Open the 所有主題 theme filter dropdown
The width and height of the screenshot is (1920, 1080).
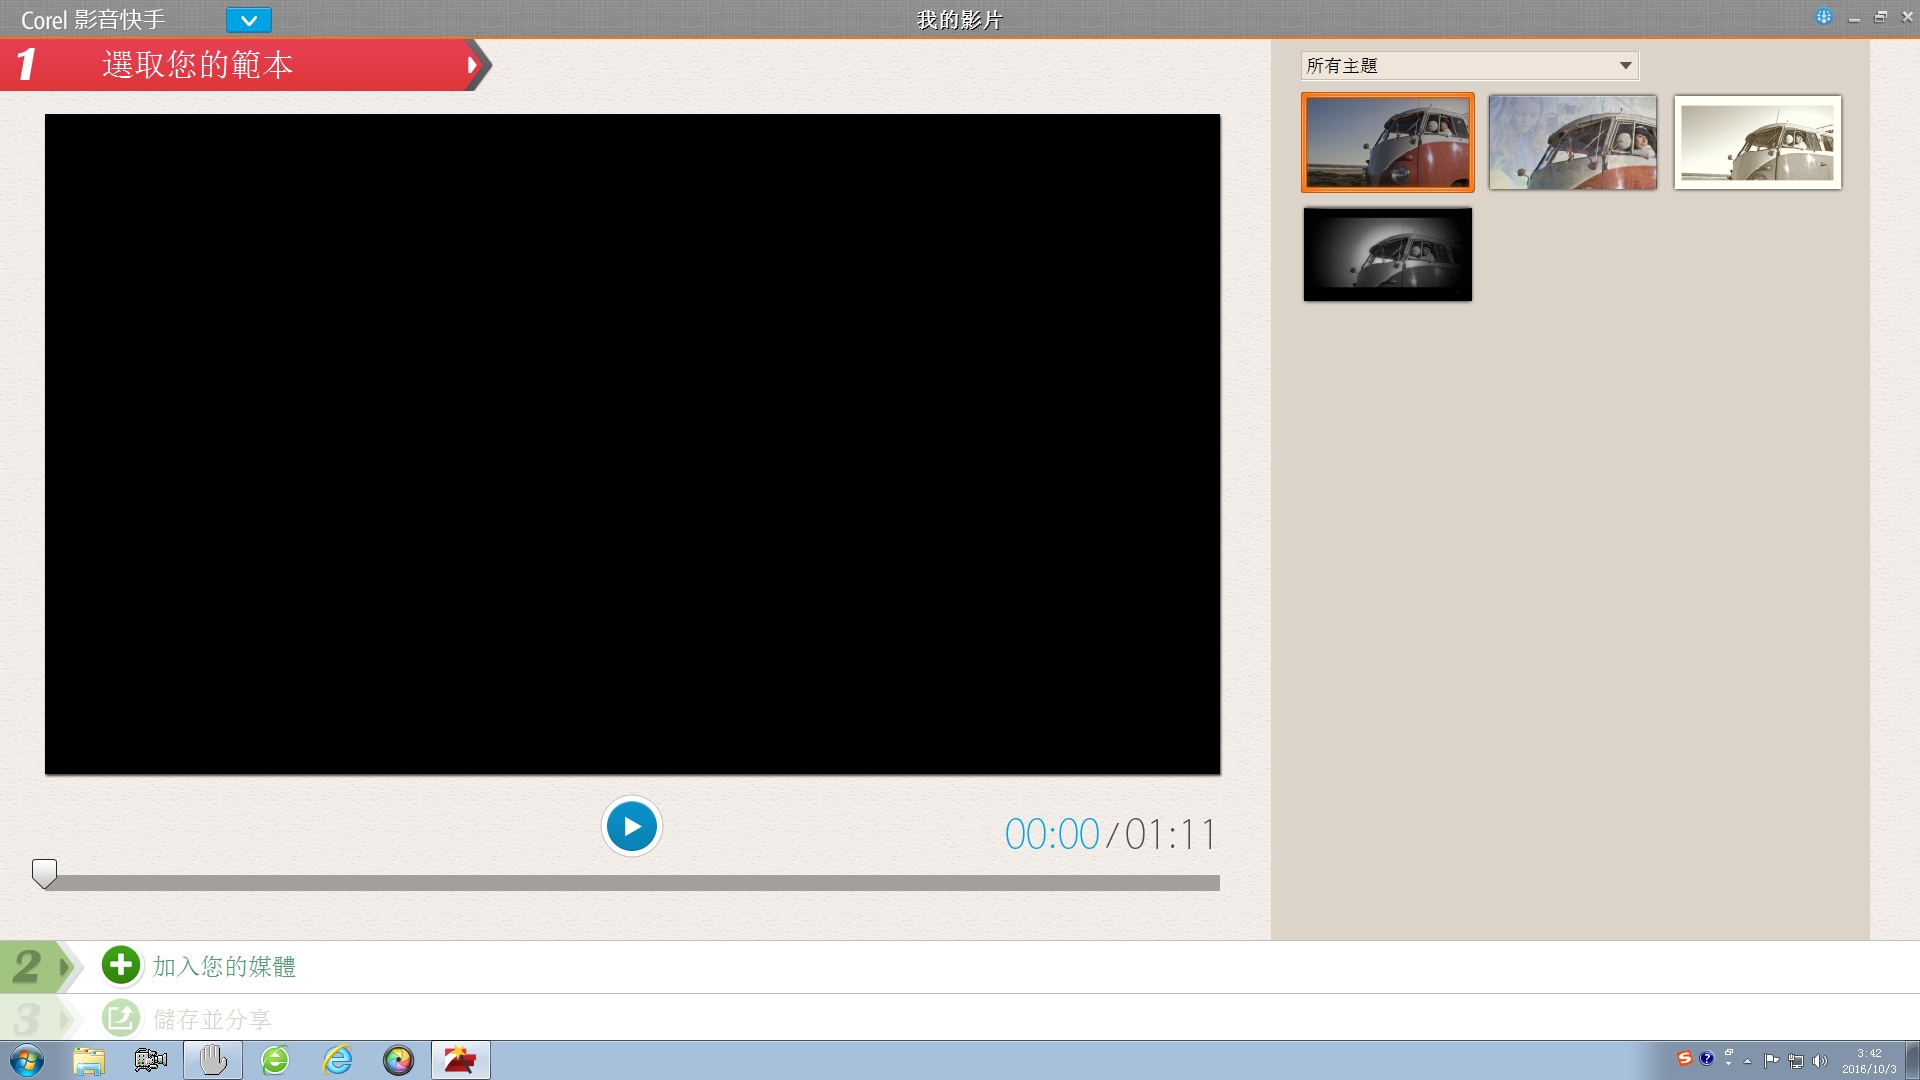(x=1469, y=66)
